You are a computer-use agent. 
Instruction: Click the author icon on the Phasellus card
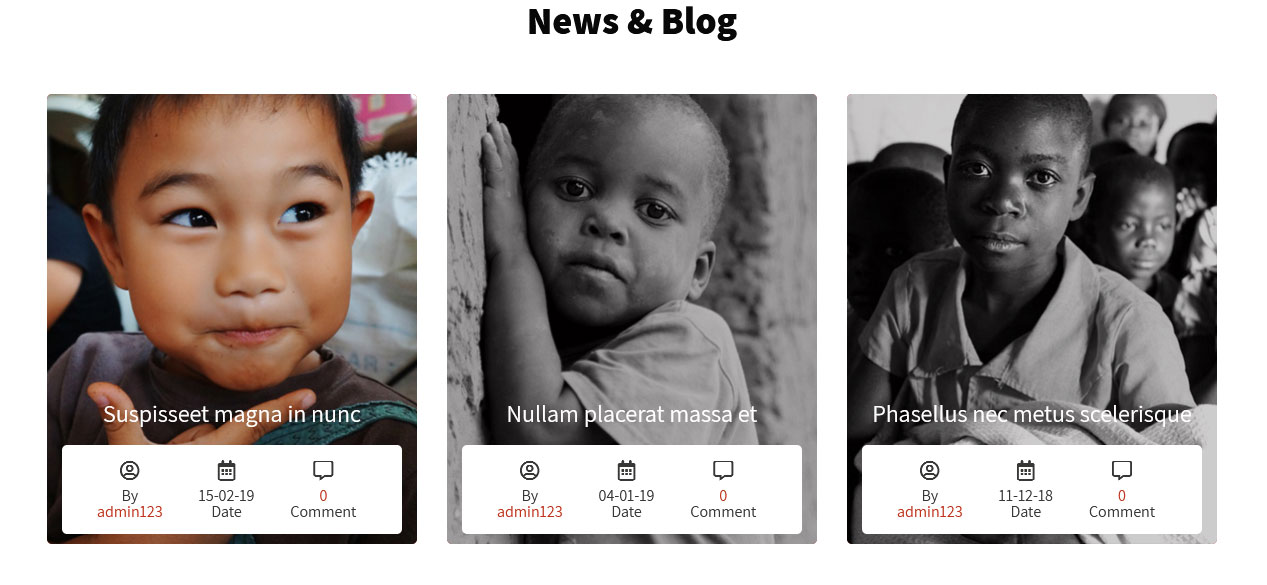pyautogui.click(x=930, y=470)
